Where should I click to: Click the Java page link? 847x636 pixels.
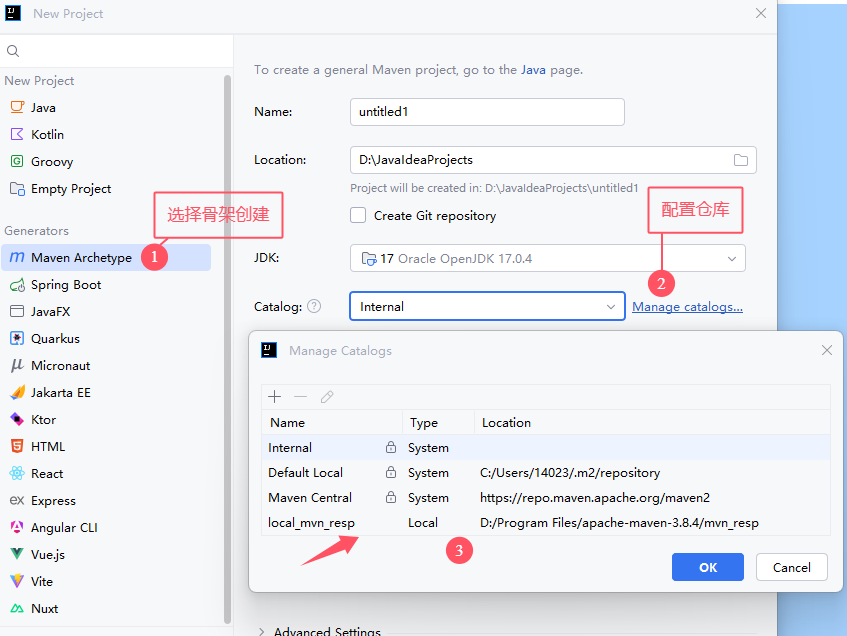point(533,70)
